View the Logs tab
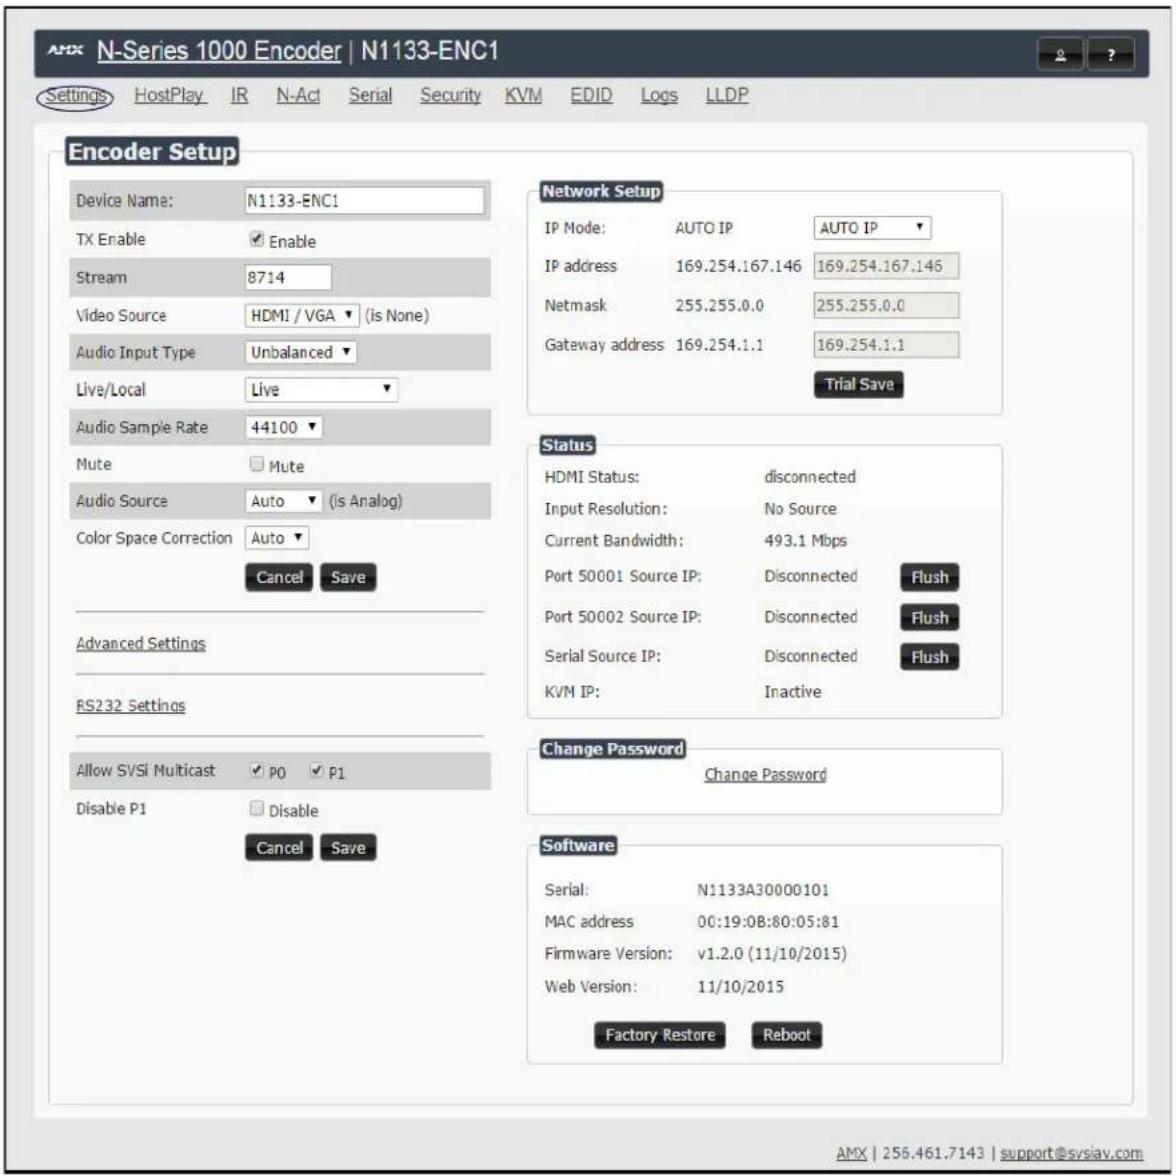The width and height of the screenshot is (1176, 1176). [658, 95]
